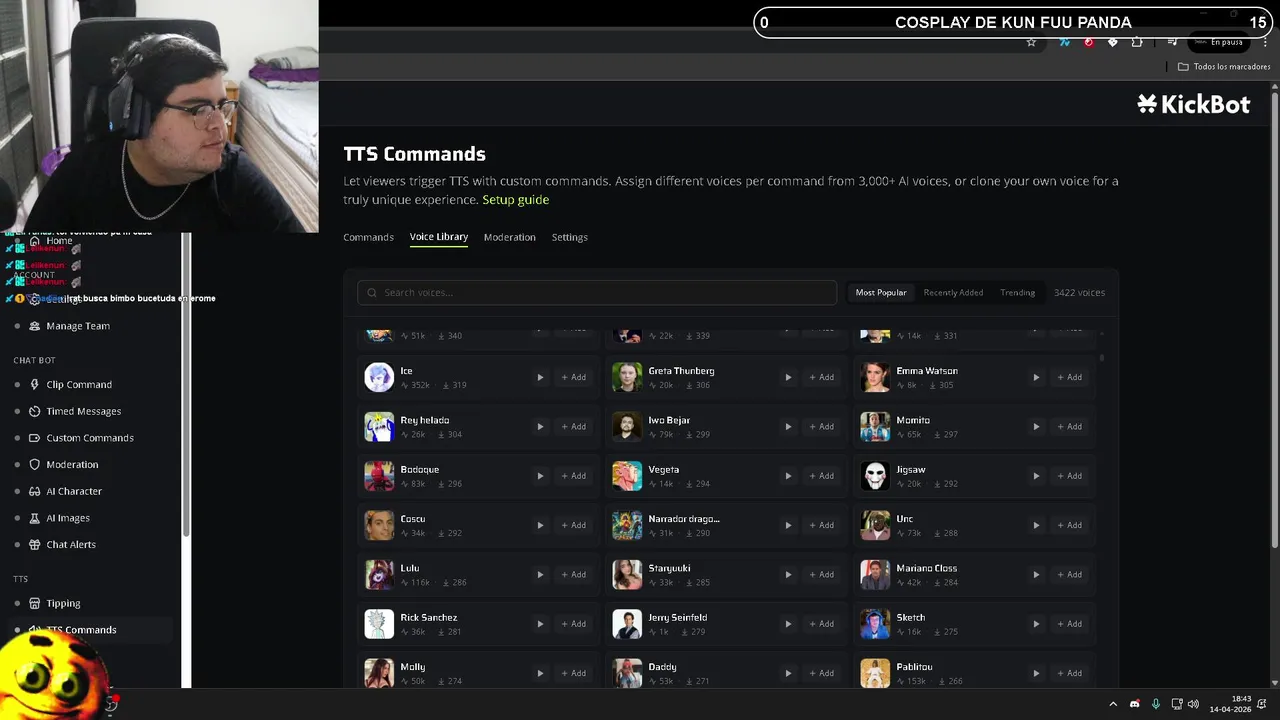1280x720 pixels.
Task: Add the Mariano Closs voice
Action: coord(1070,574)
